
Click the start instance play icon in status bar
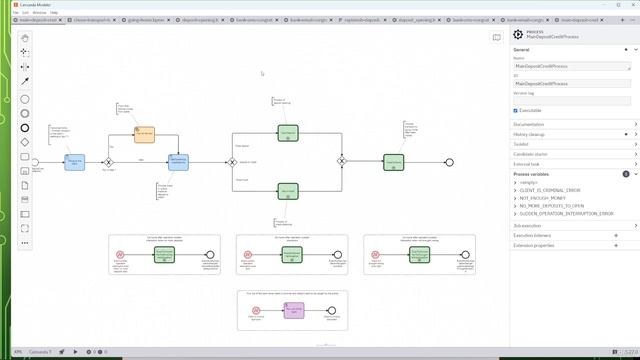click(x=75, y=352)
